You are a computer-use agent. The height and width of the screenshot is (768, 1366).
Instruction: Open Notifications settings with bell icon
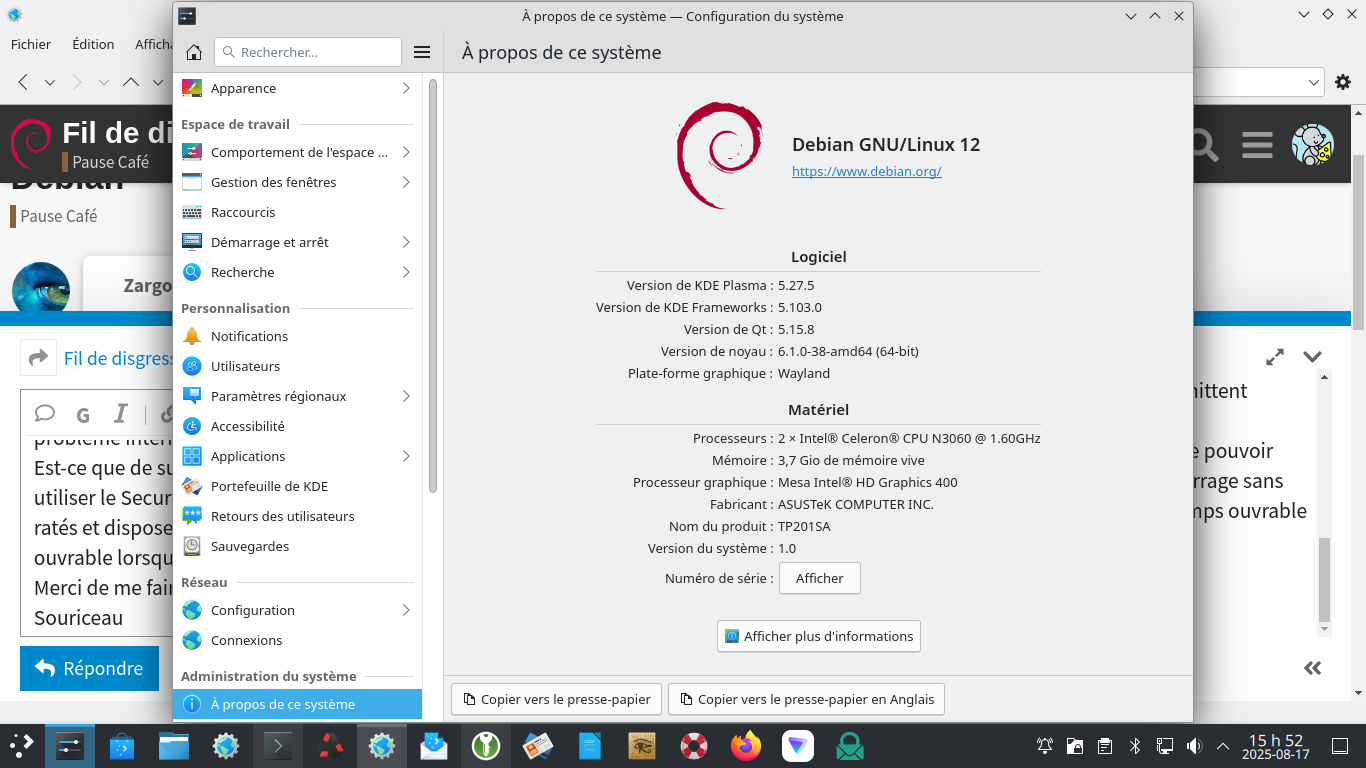coord(249,336)
